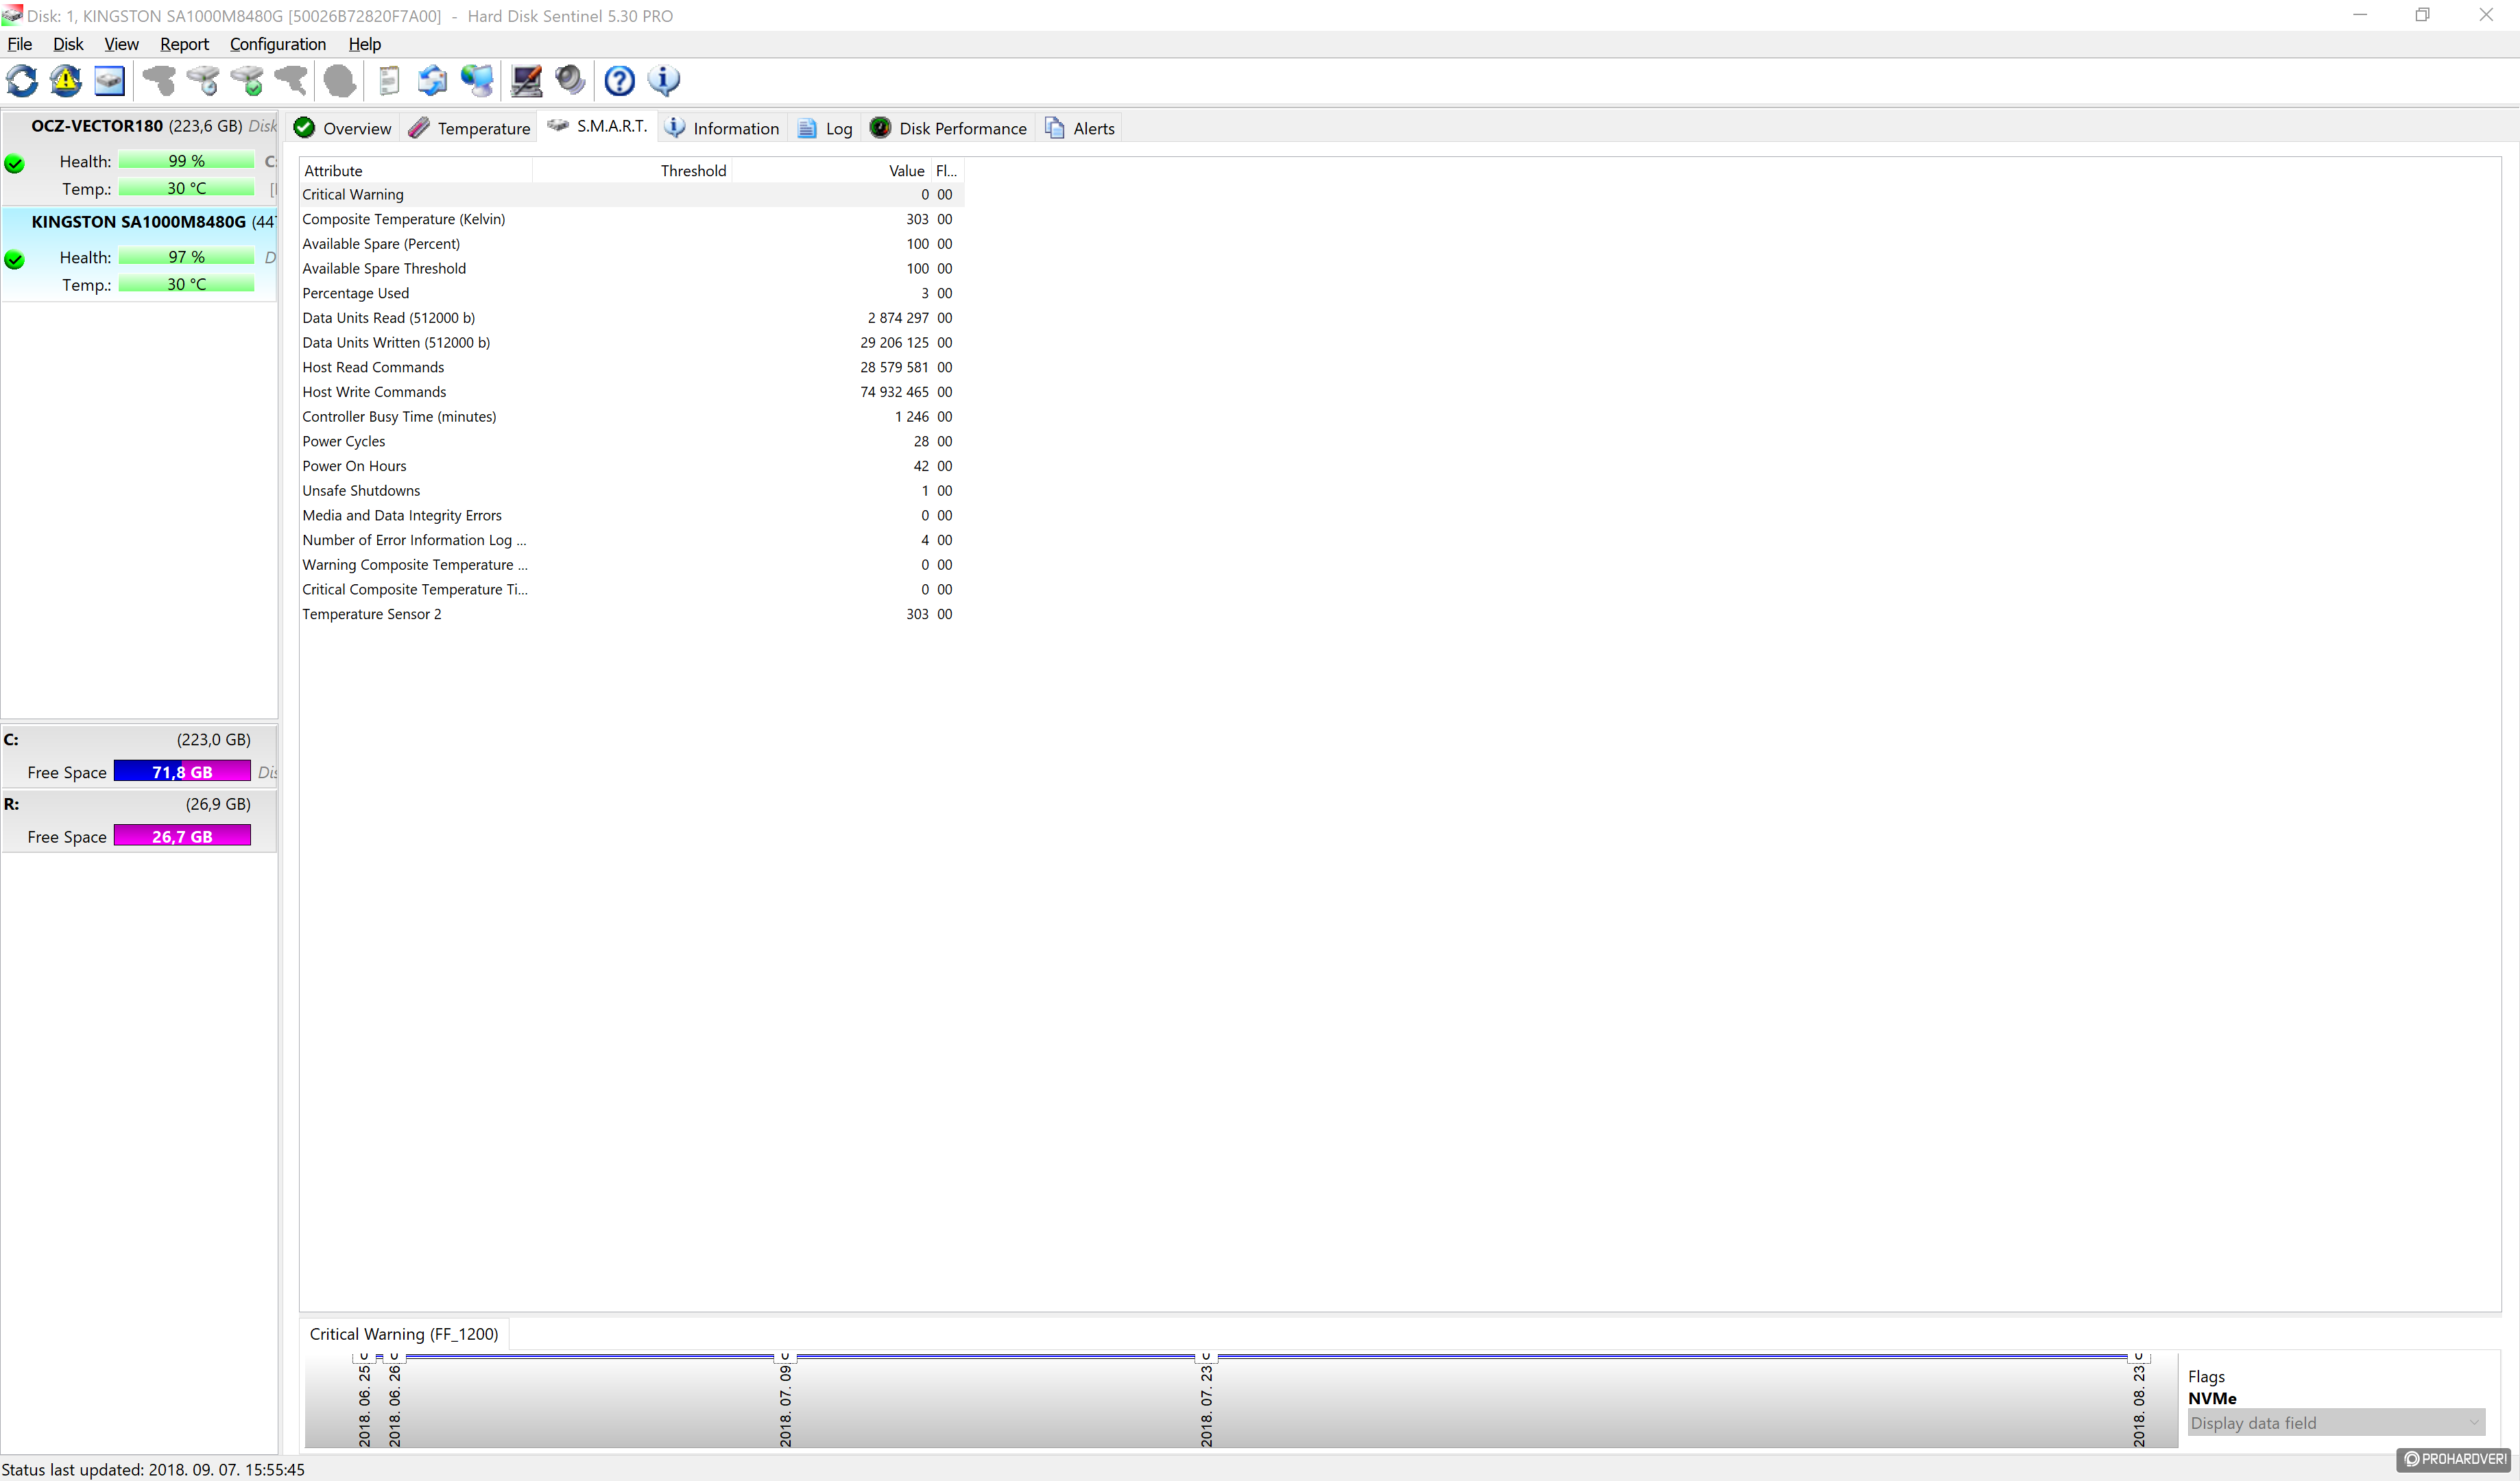Image resolution: width=2520 pixels, height=1481 pixels.
Task: Click the speaker sound toolbar icon
Action: 570,81
